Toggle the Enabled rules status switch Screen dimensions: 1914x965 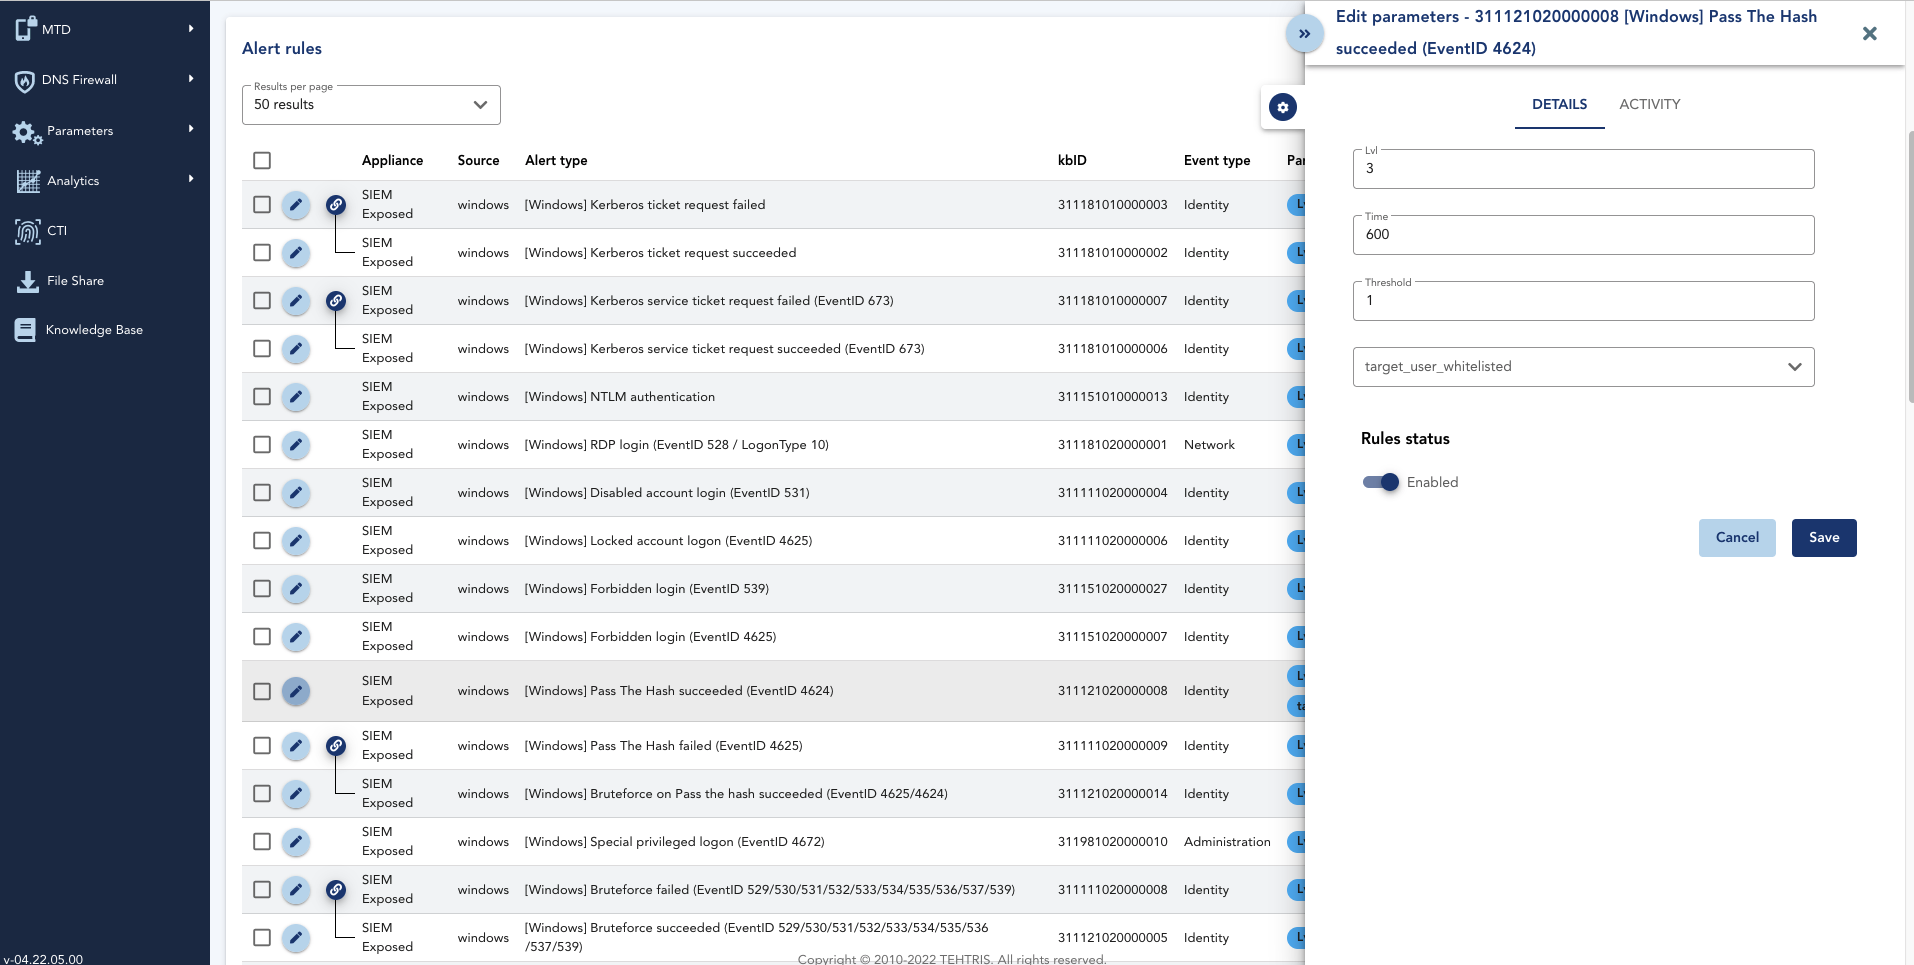click(1381, 482)
